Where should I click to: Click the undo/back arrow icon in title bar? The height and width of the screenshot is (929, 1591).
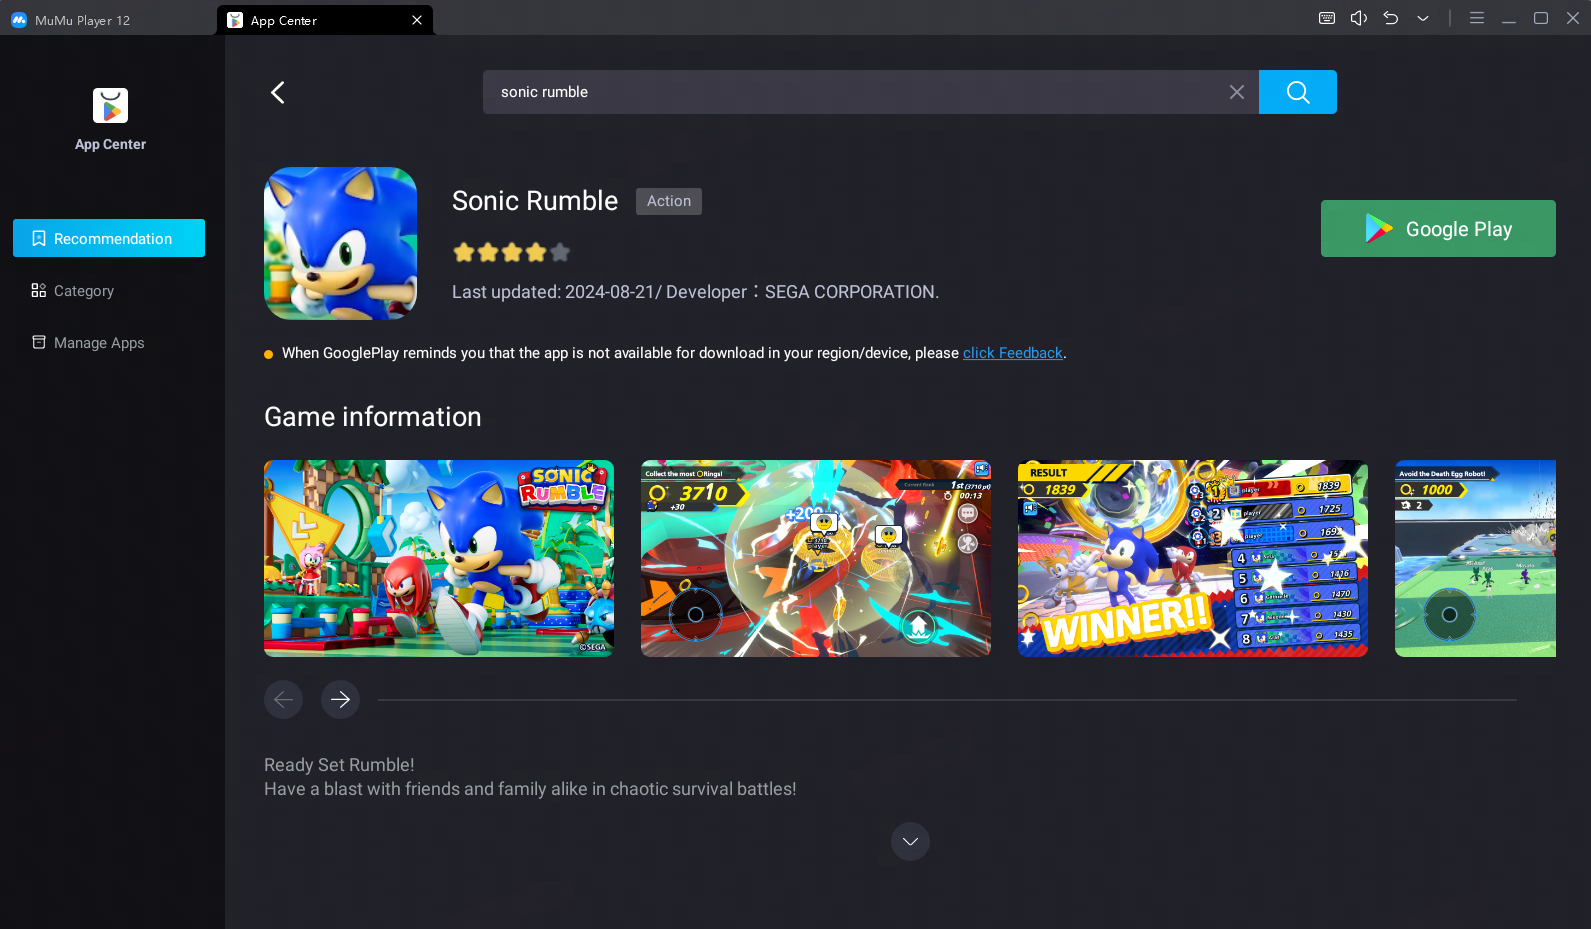(x=1391, y=18)
